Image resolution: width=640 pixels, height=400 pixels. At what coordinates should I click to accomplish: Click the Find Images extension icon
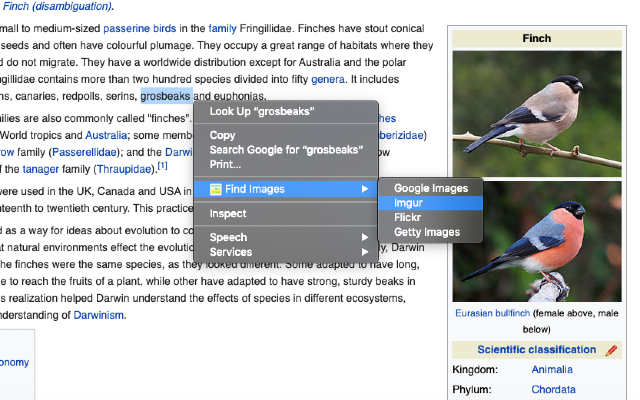(x=215, y=189)
